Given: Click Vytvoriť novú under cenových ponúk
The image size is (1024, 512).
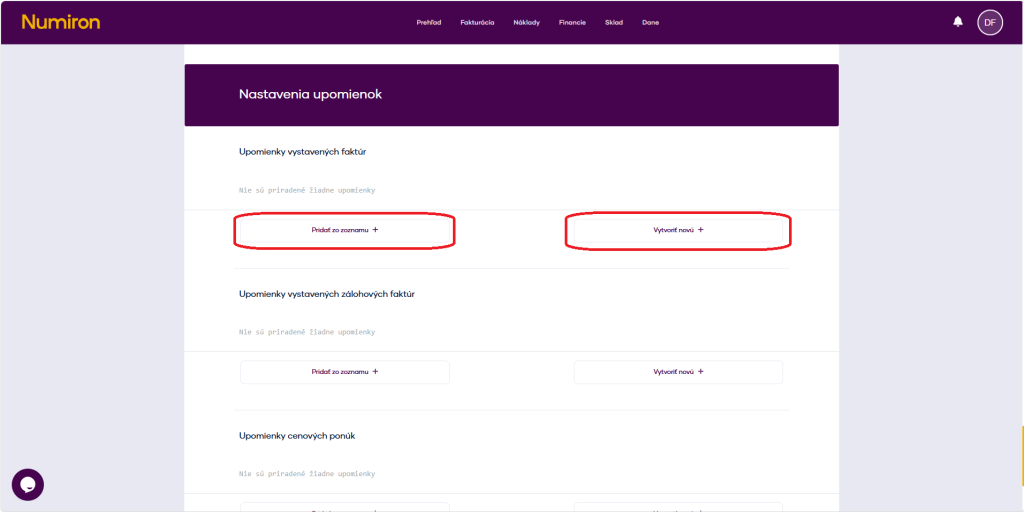Looking at the screenshot, I should pyautogui.click(x=678, y=507).
